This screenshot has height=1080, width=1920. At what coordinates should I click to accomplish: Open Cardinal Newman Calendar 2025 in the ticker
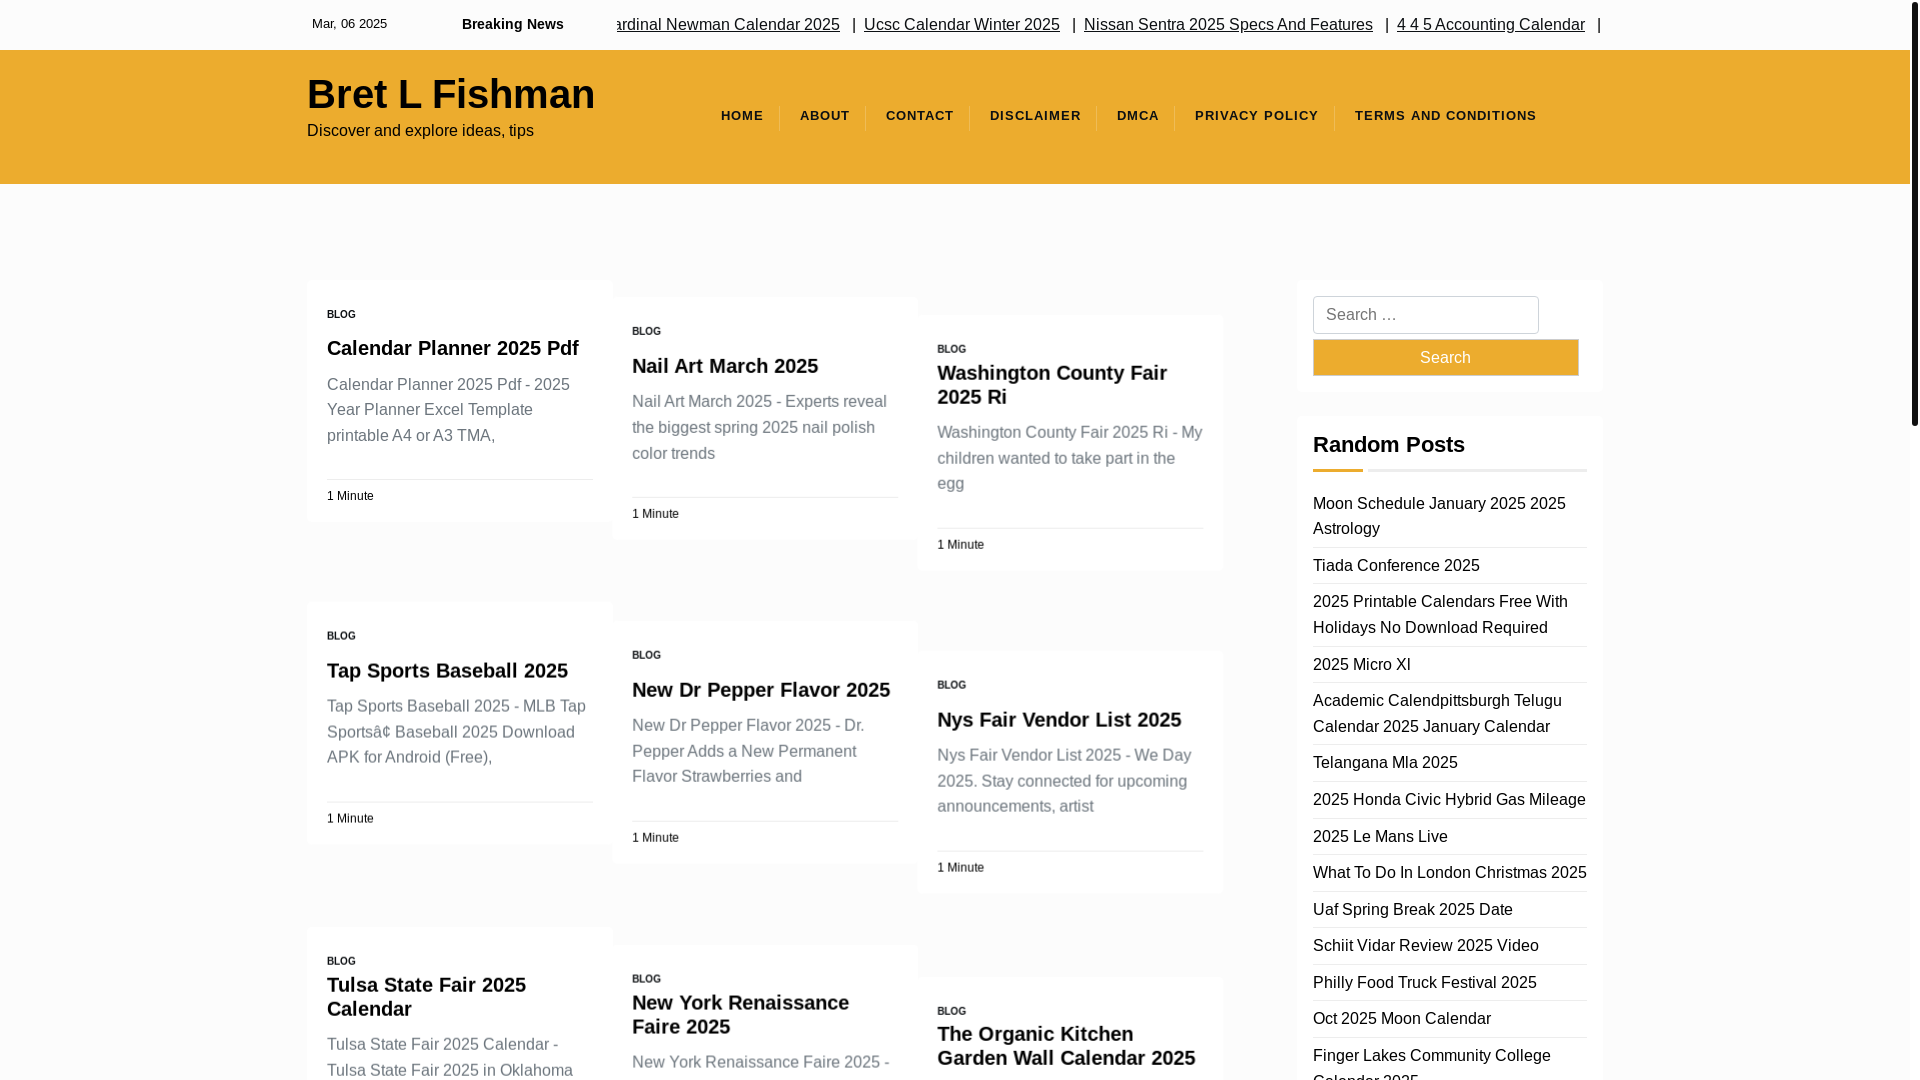pos(727,25)
